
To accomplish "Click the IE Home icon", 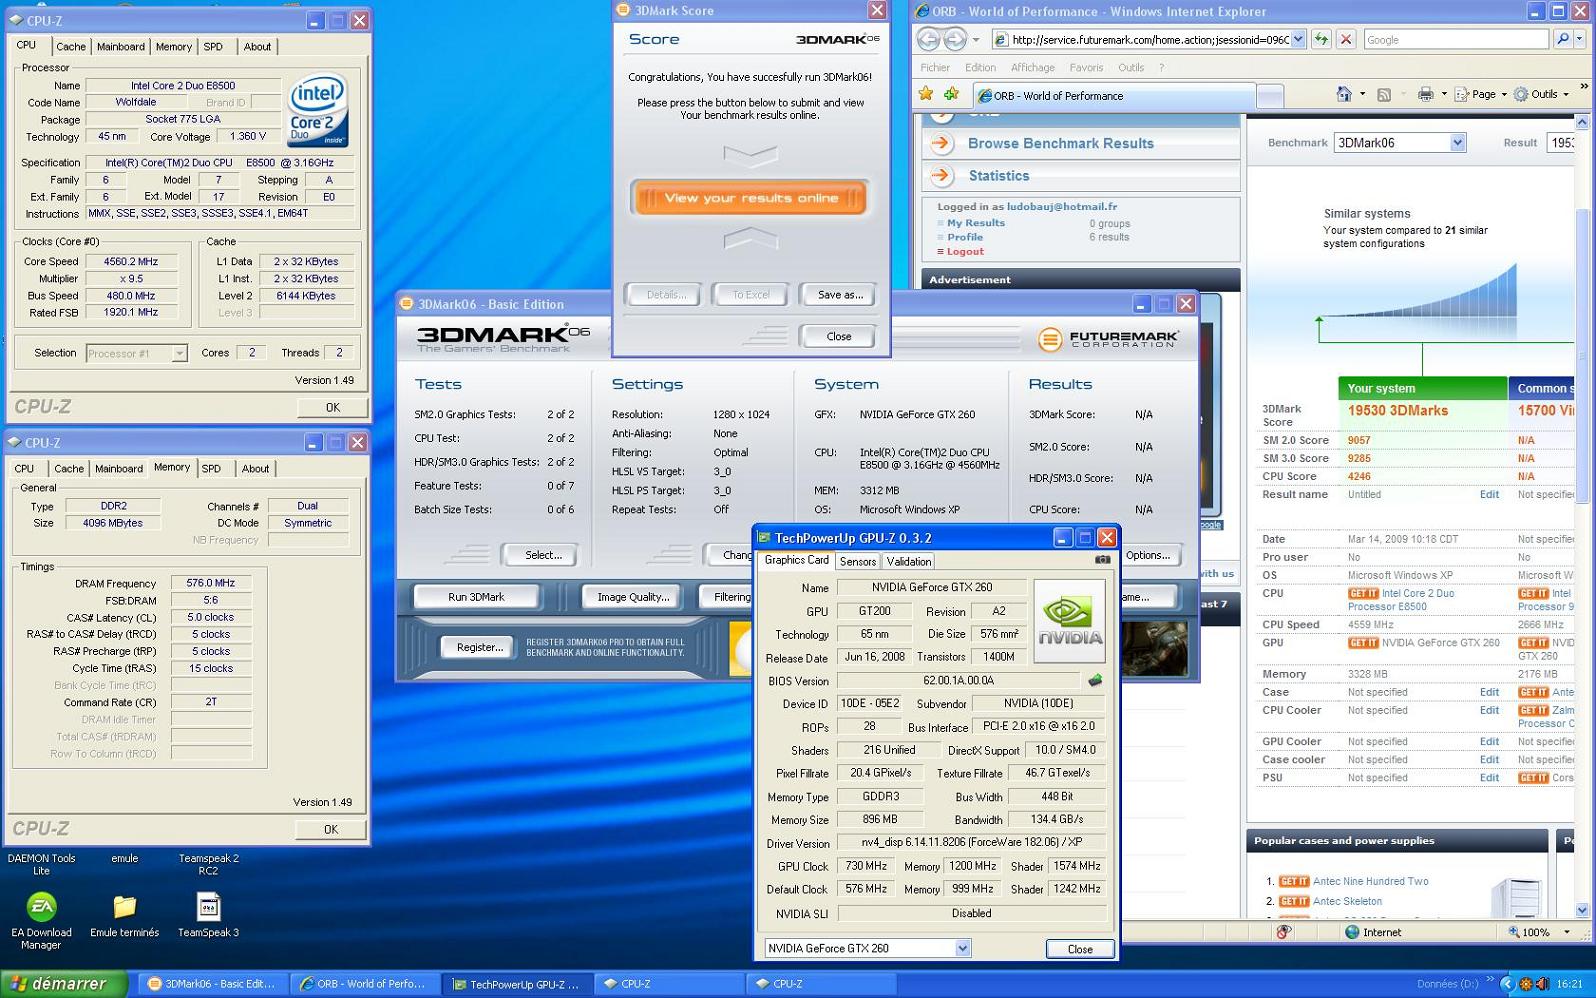I will [x=1344, y=94].
